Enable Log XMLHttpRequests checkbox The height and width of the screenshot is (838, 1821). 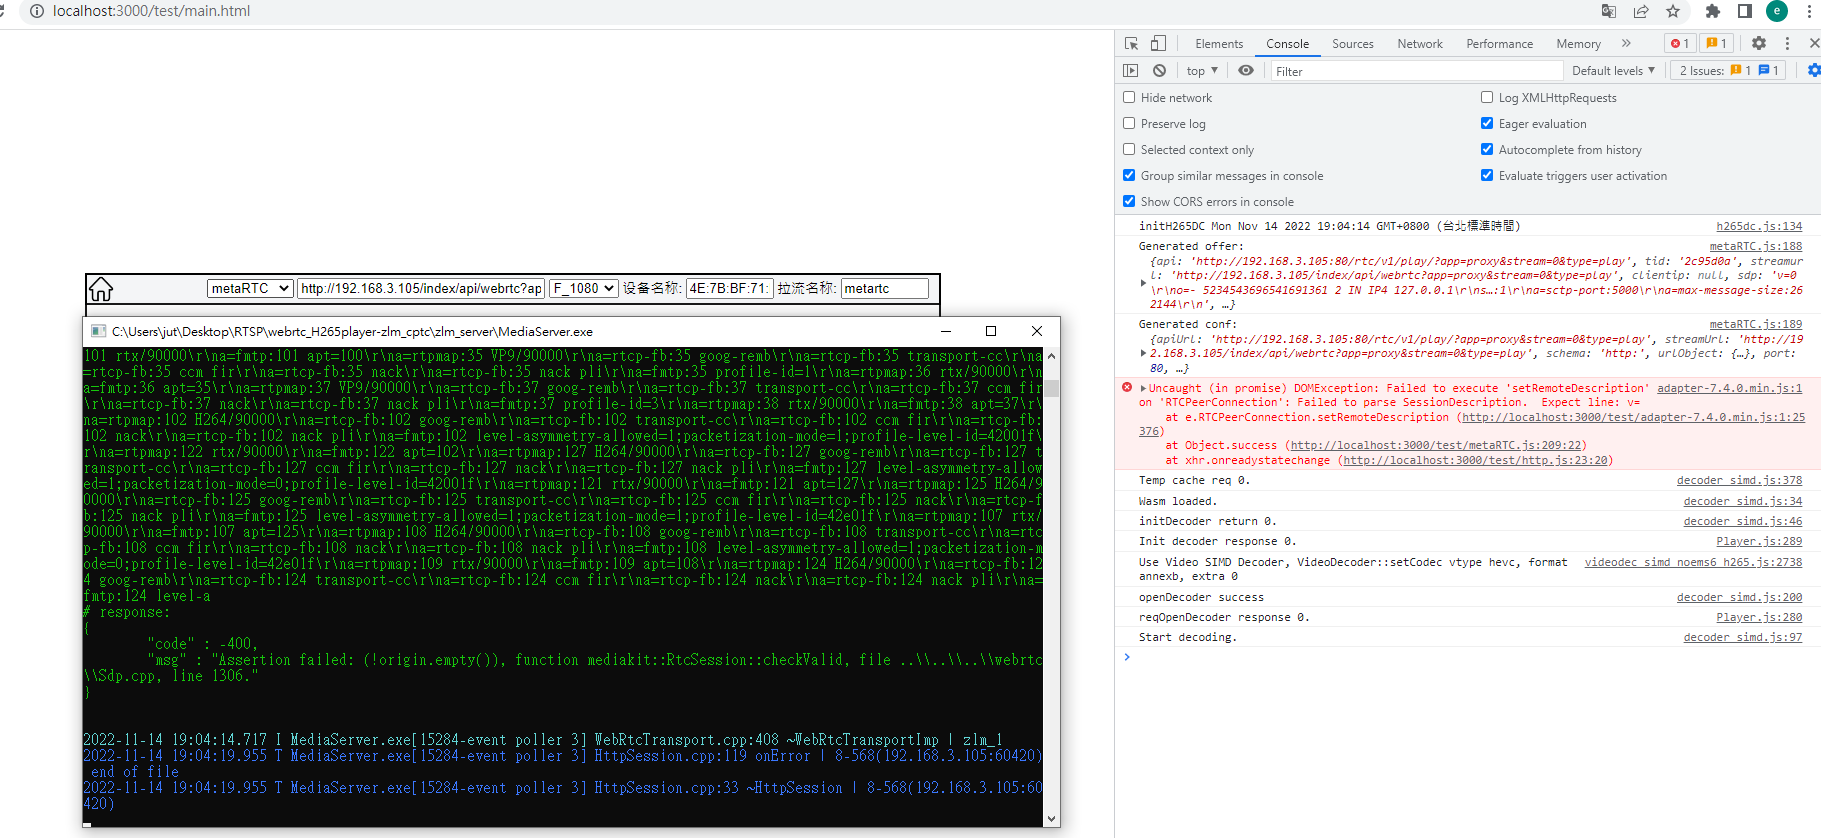(x=1487, y=97)
